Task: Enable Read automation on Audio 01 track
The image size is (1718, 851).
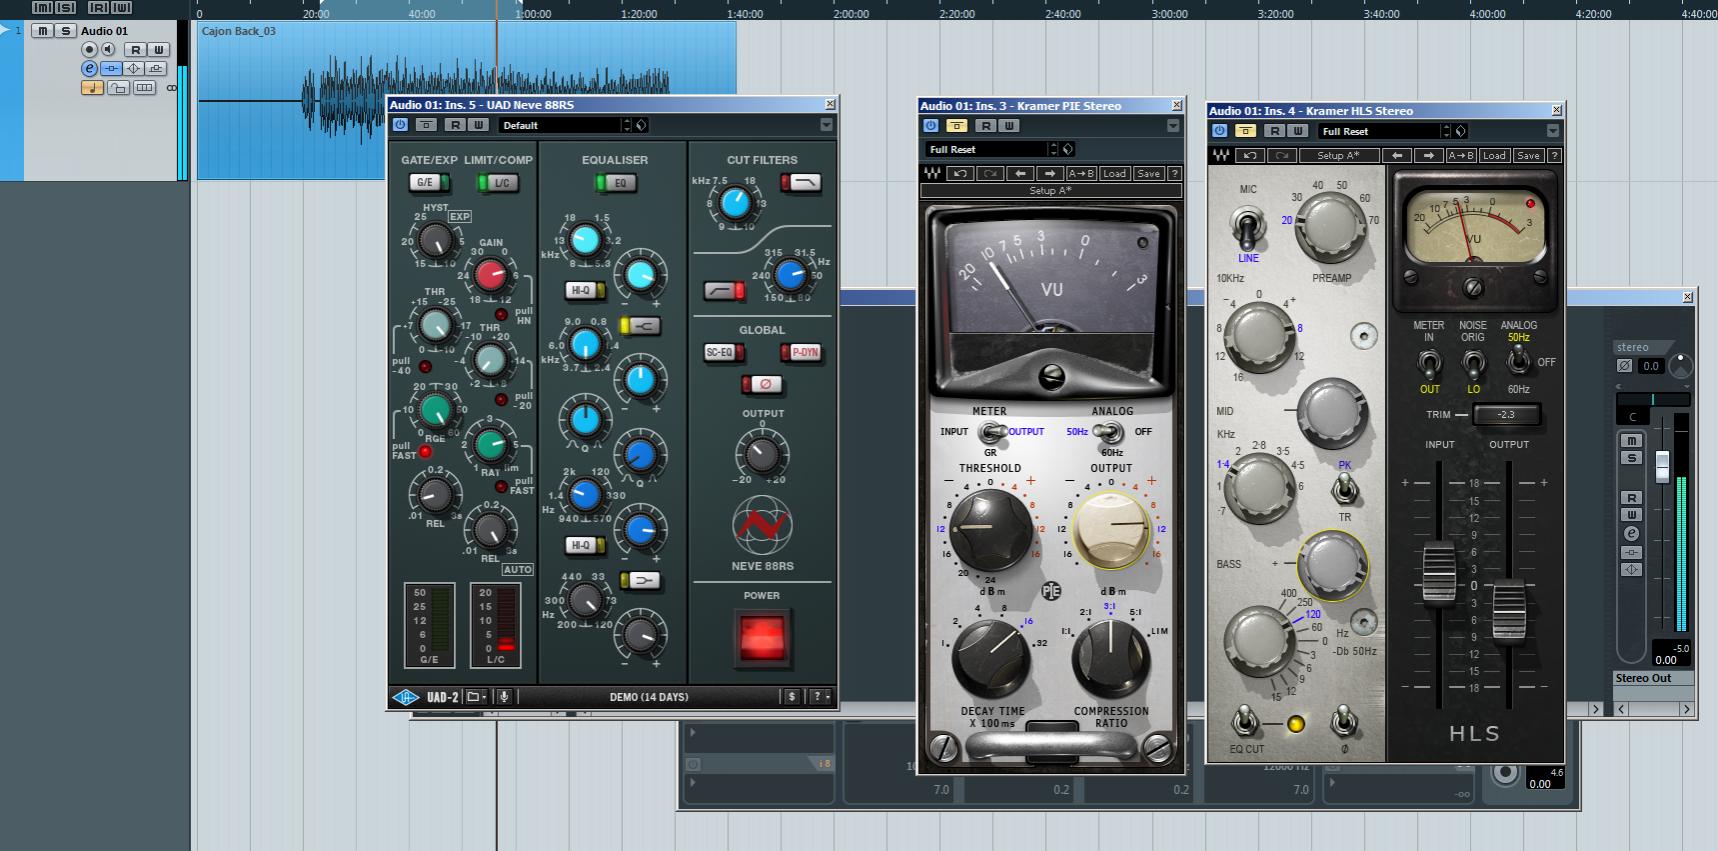Action: 135,49
